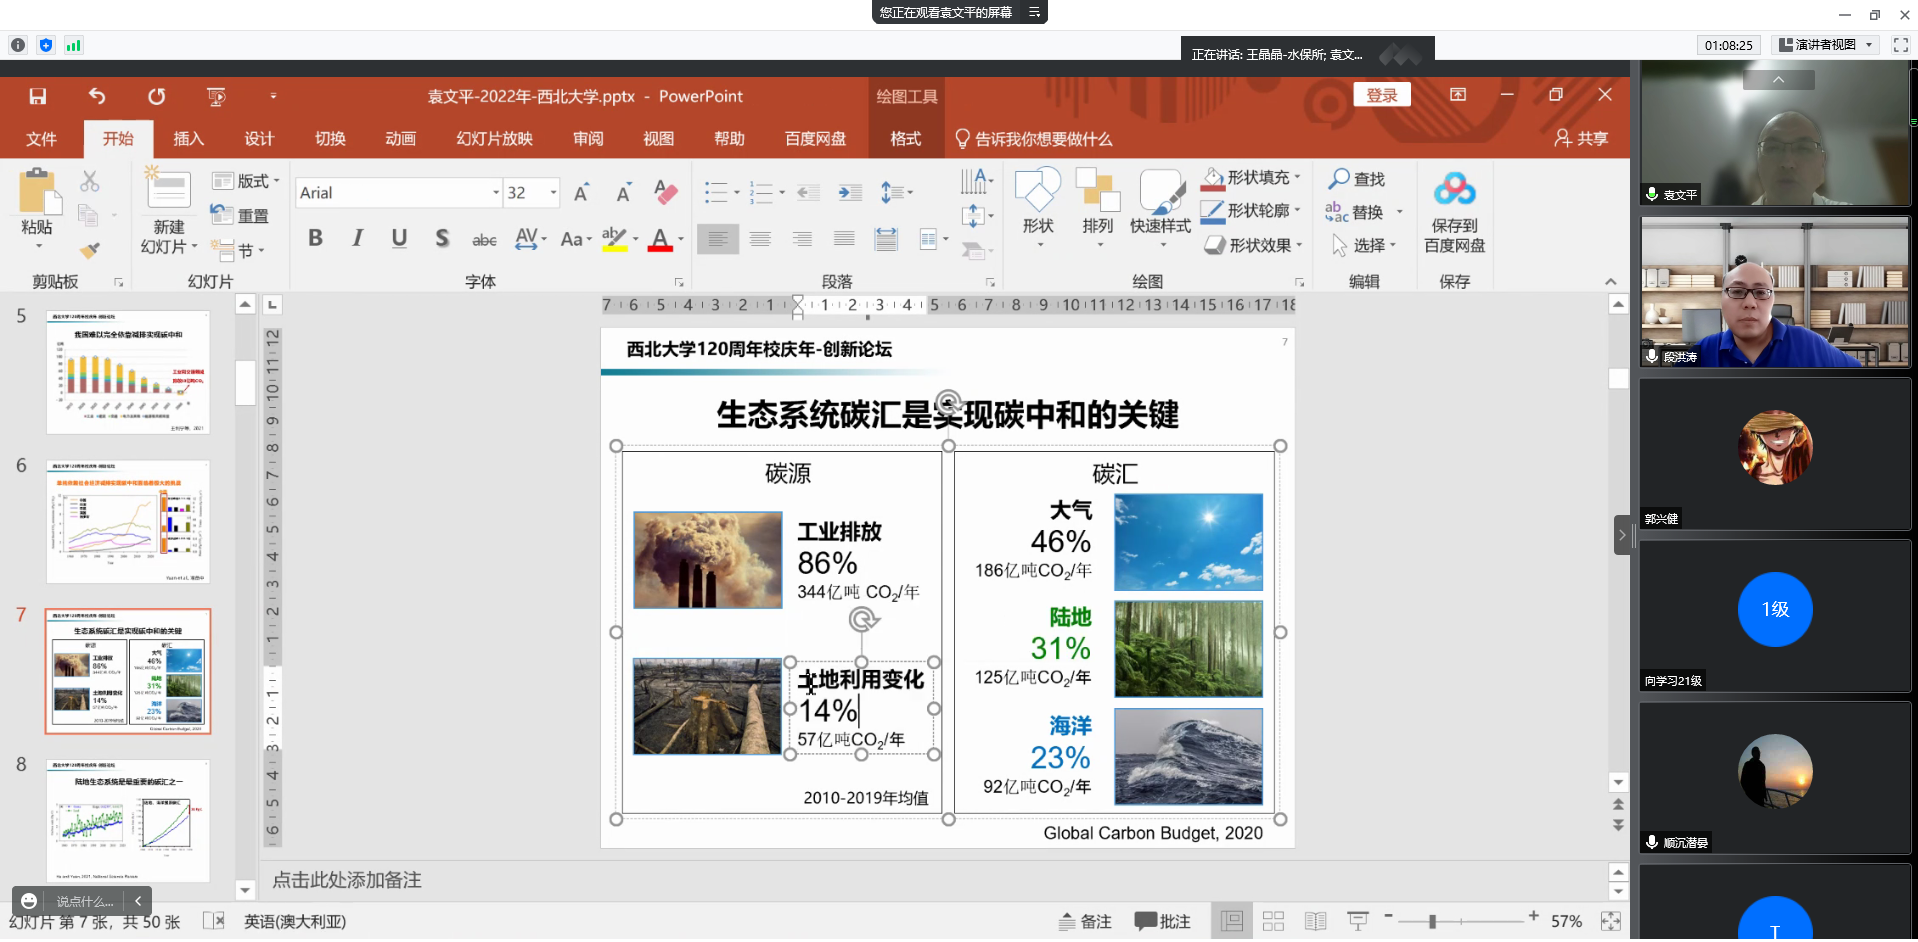Switch to the 插入 ribbon tab

(188, 139)
